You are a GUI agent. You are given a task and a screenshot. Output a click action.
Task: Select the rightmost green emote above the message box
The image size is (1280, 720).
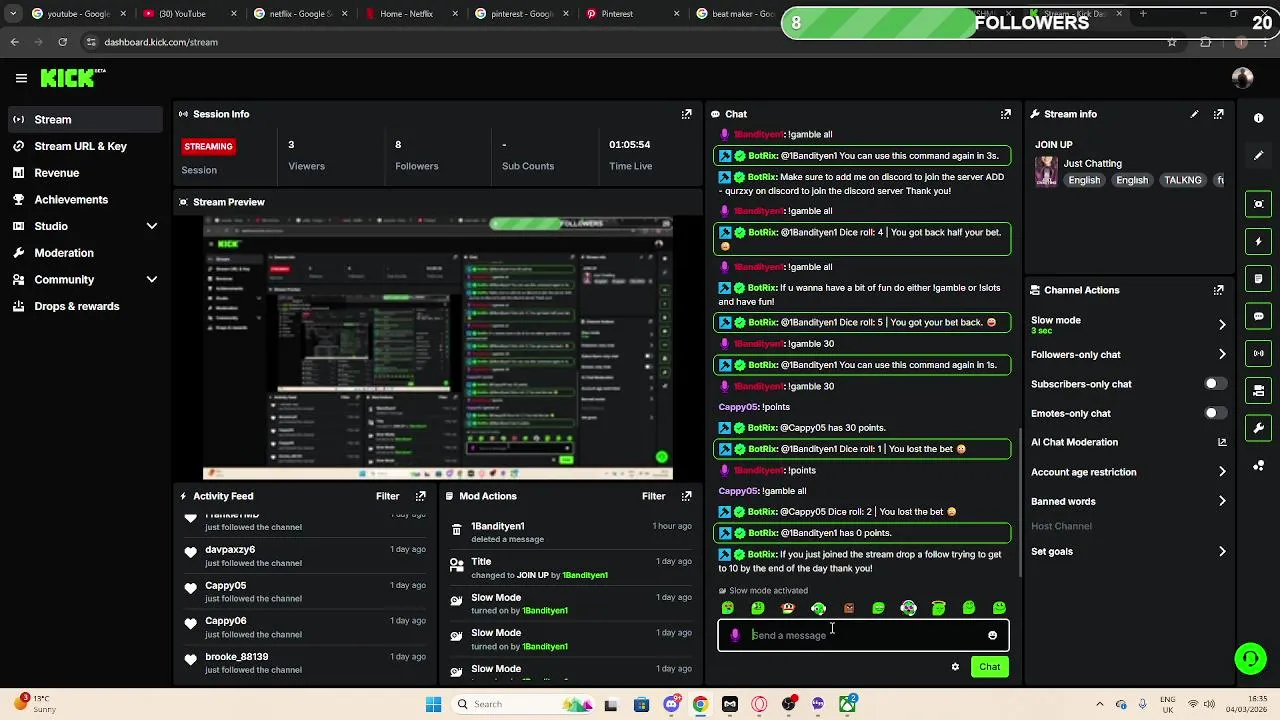tap(999, 608)
